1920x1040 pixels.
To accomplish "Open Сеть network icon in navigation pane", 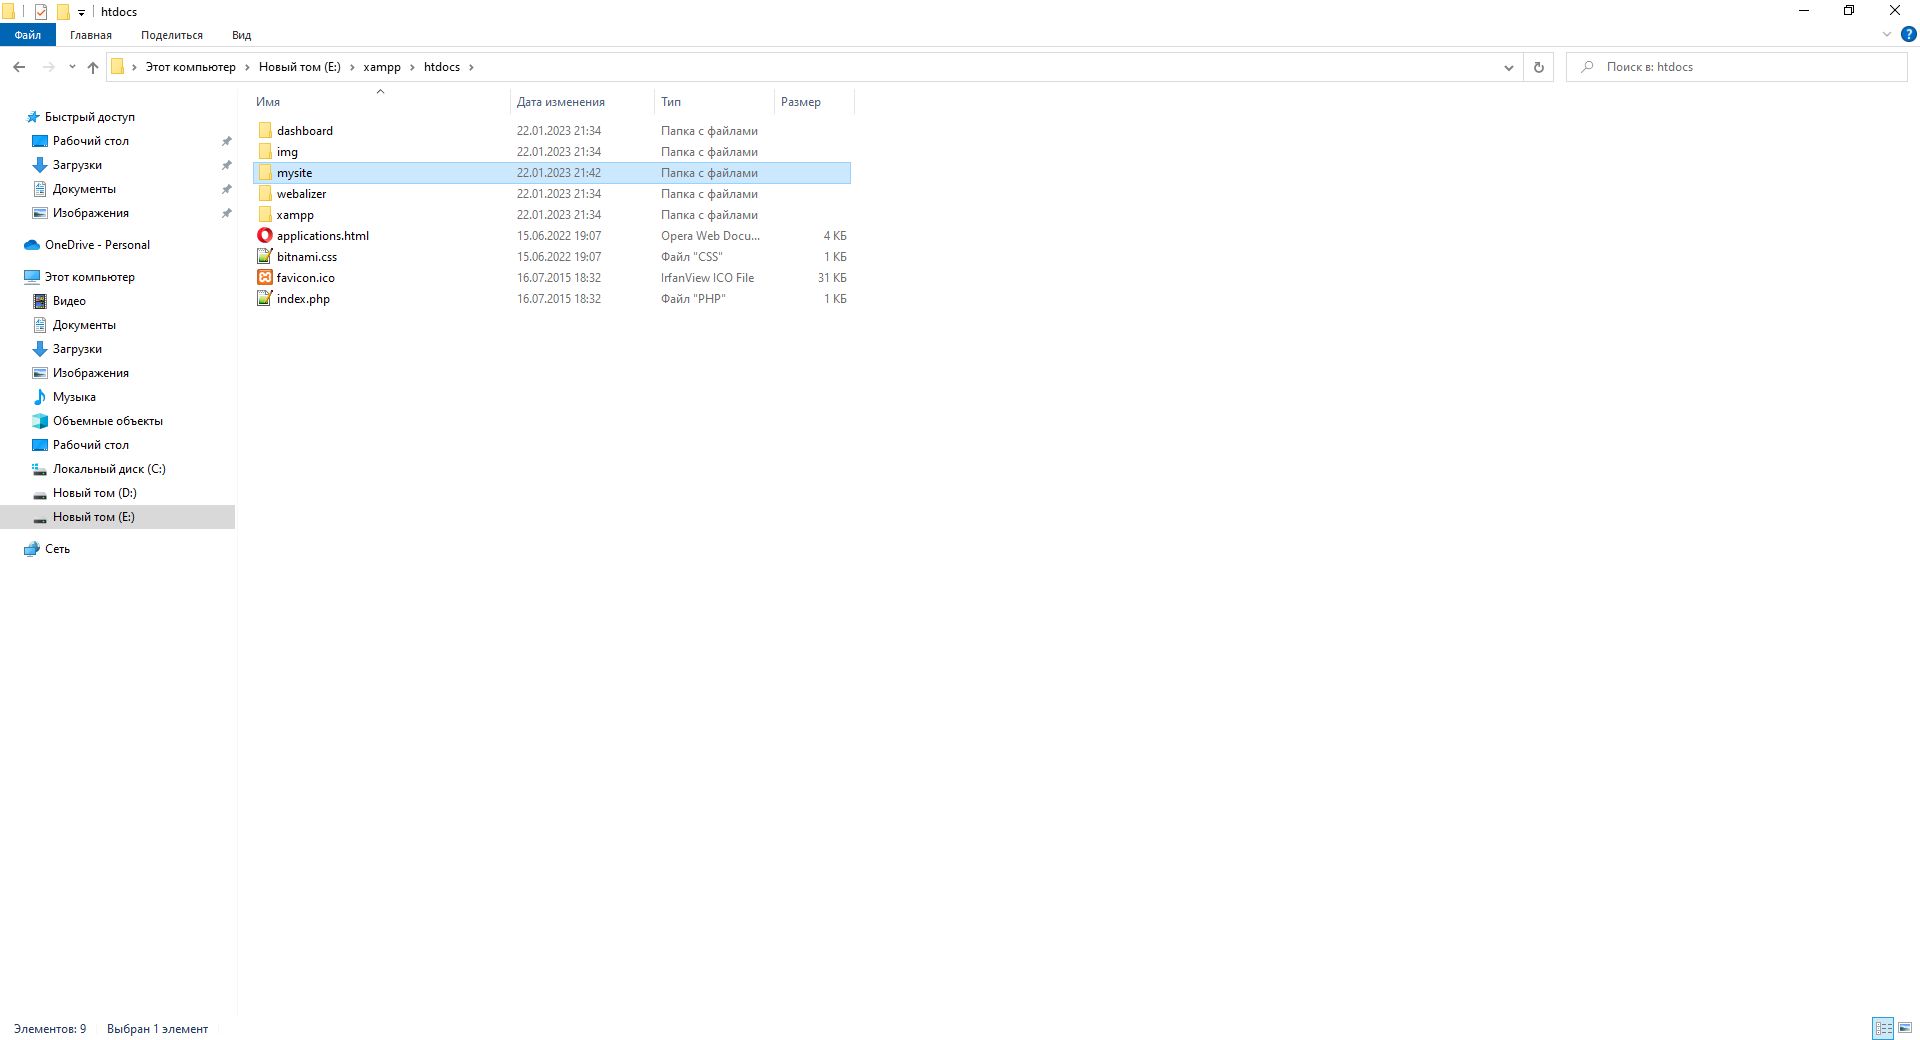I will coord(32,549).
